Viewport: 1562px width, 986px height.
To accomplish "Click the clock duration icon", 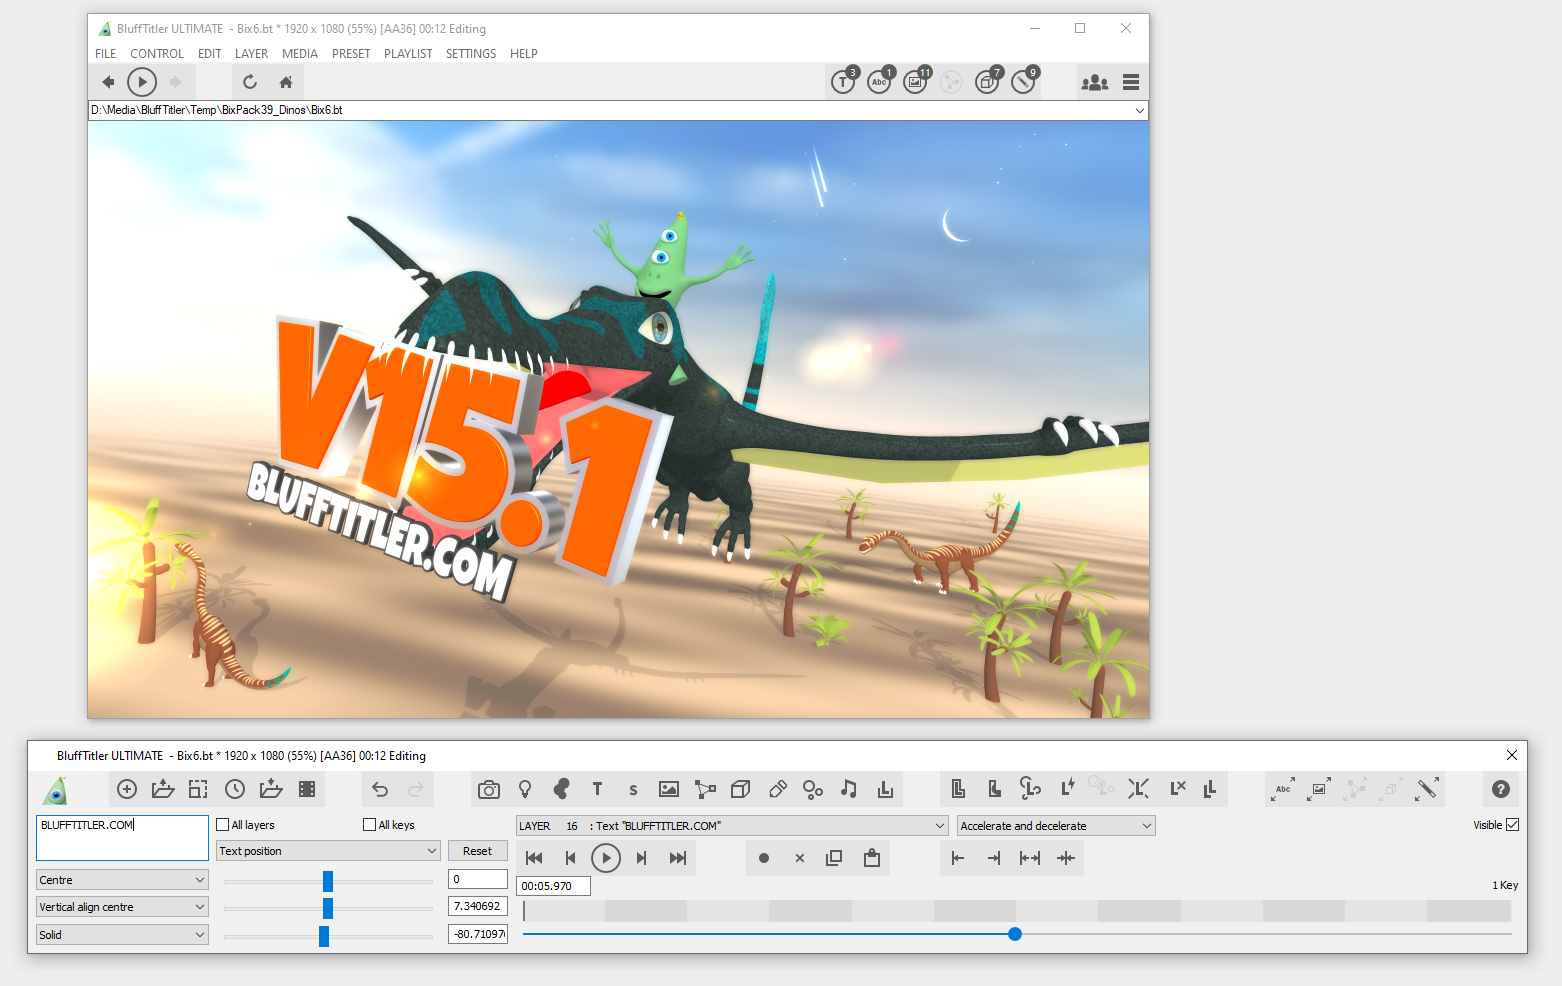I will coord(235,789).
